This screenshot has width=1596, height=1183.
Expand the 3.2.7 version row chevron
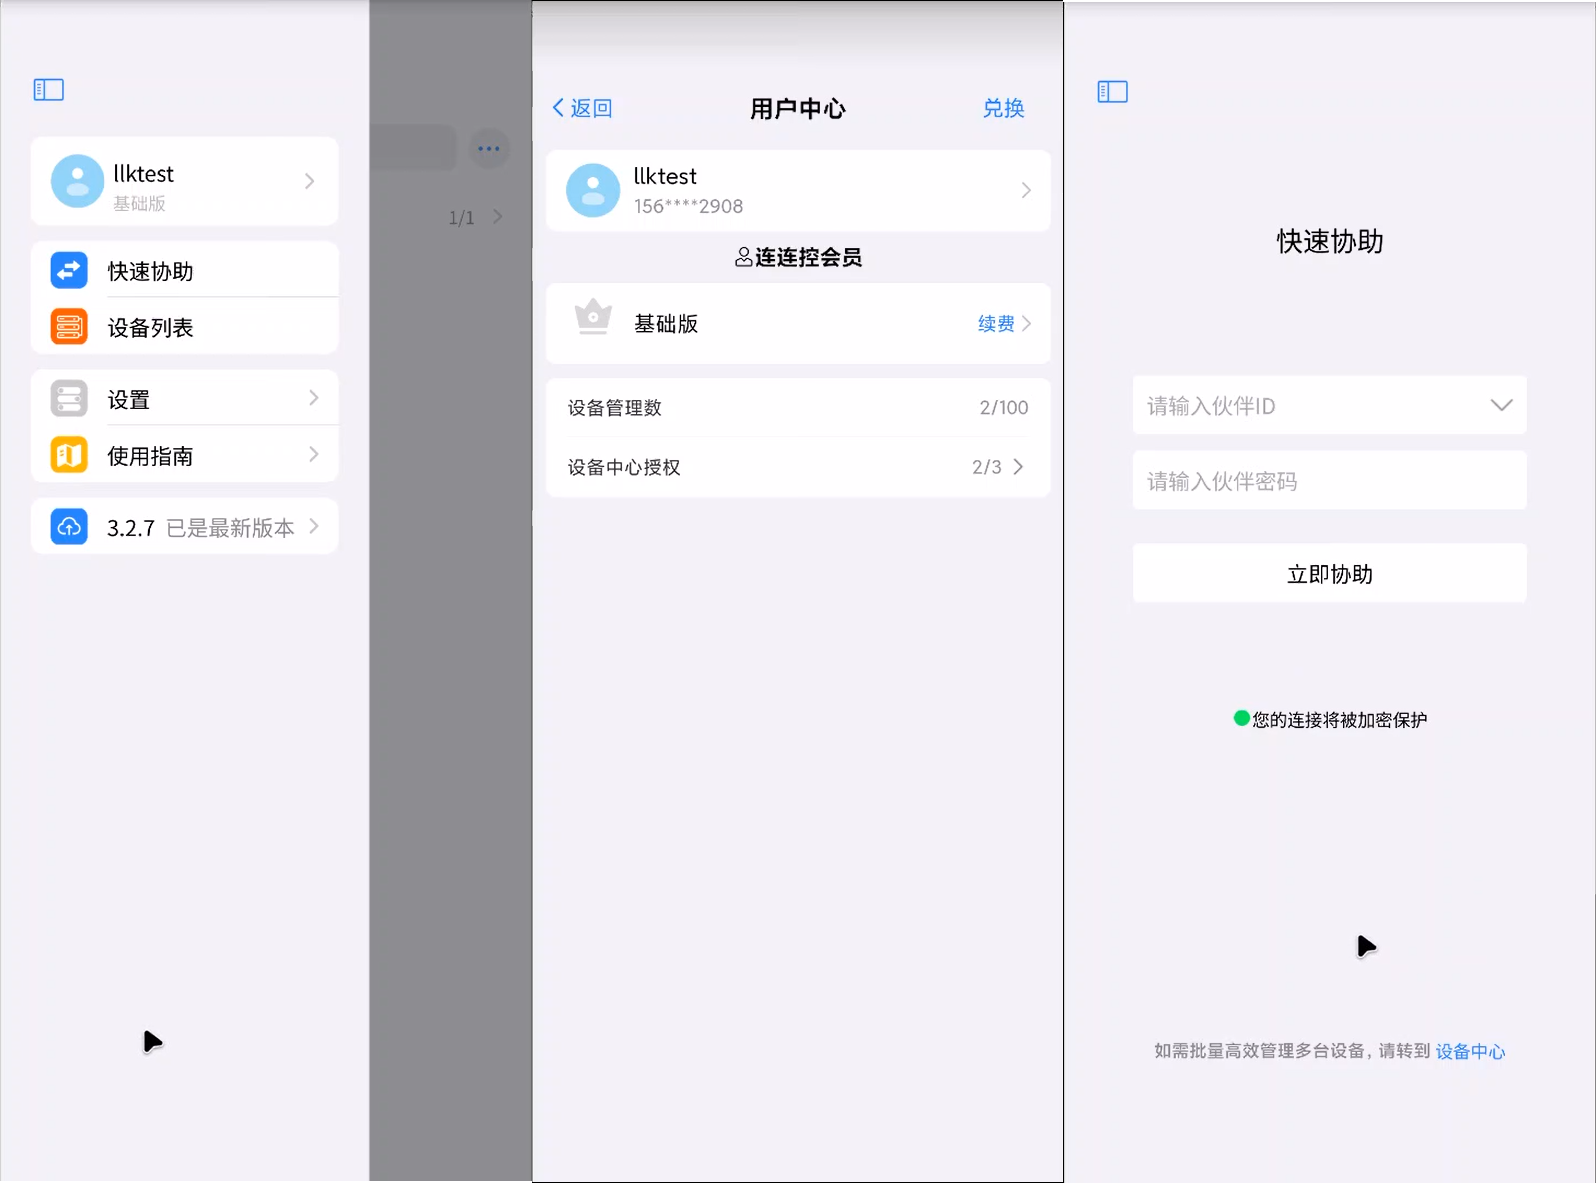pyautogui.click(x=314, y=526)
